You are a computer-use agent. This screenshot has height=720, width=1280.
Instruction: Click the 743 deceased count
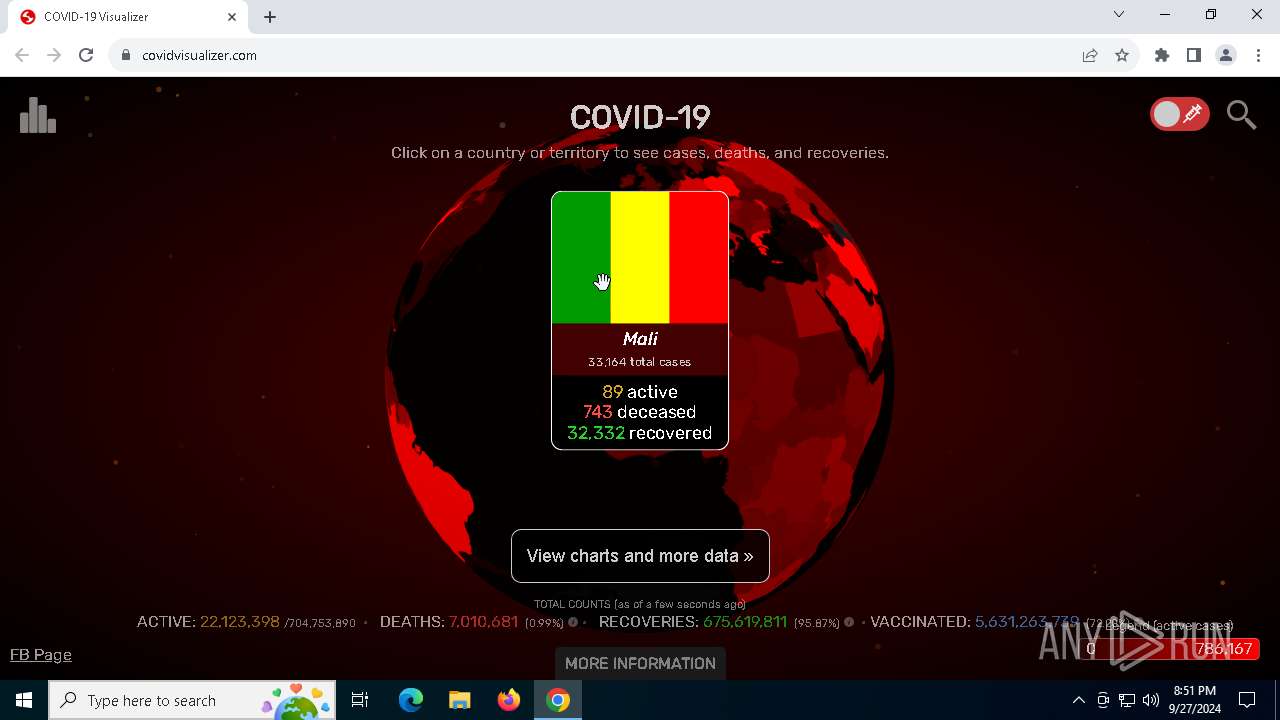pos(640,412)
